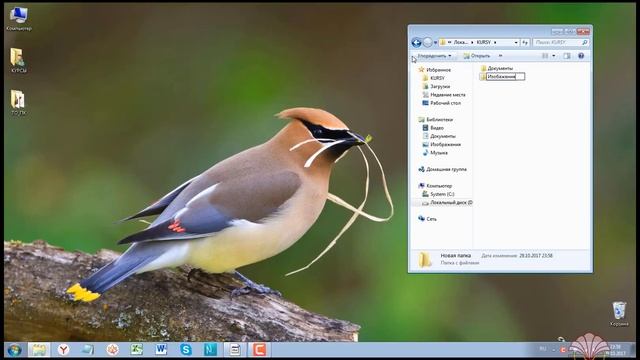Open Word from the taskbar
This screenshot has width=640, height=360.
pyautogui.click(x=161, y=350)
